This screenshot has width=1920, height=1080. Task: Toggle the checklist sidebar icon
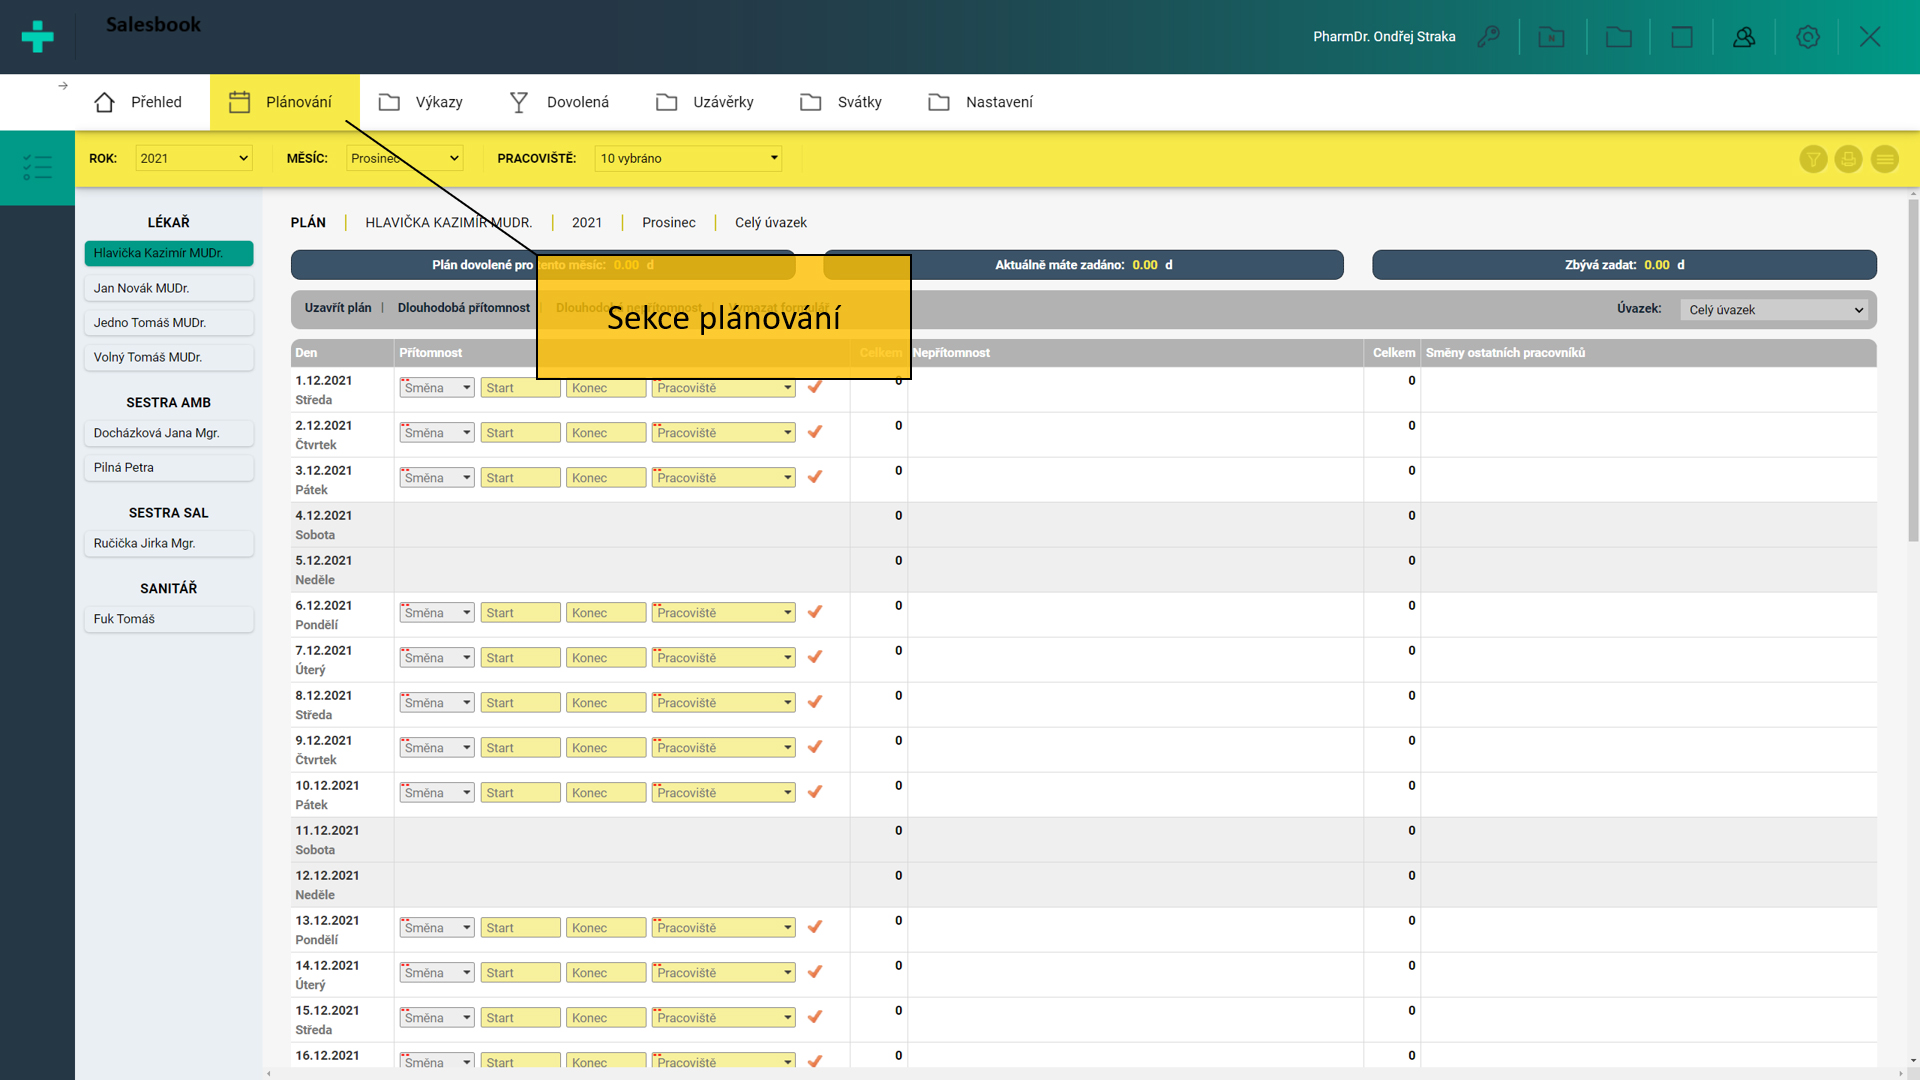pos(37,167)
